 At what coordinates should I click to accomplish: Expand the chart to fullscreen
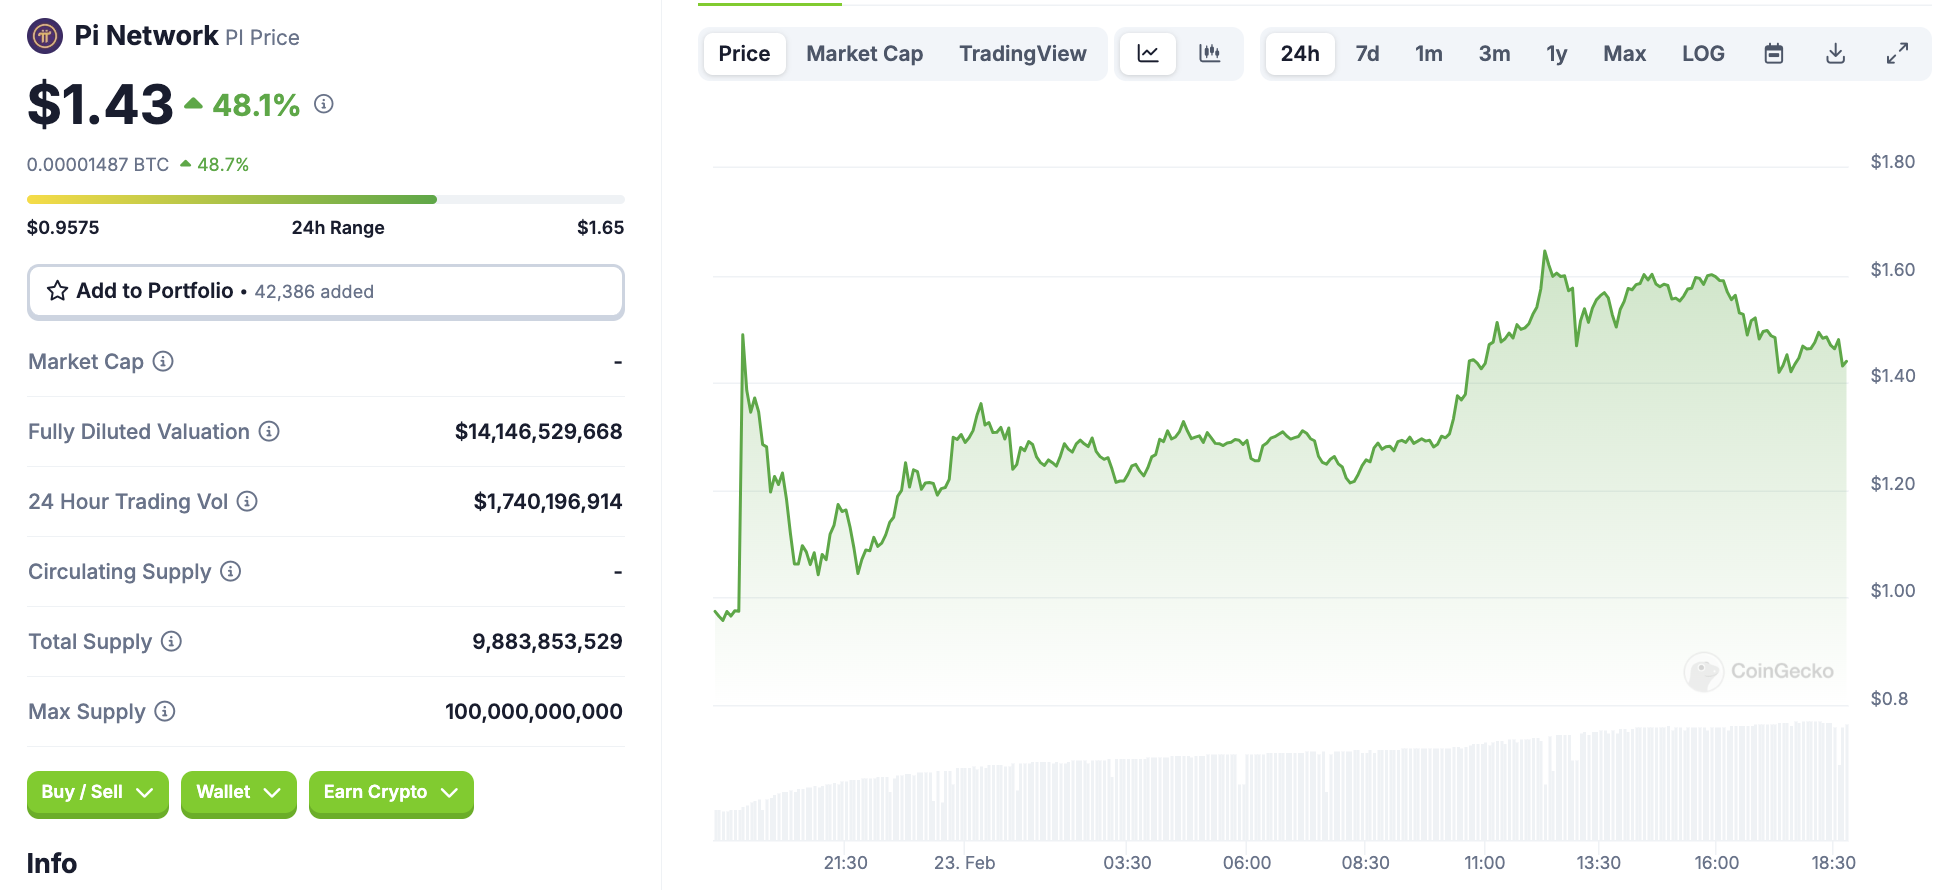click(x=1897, y=54)
